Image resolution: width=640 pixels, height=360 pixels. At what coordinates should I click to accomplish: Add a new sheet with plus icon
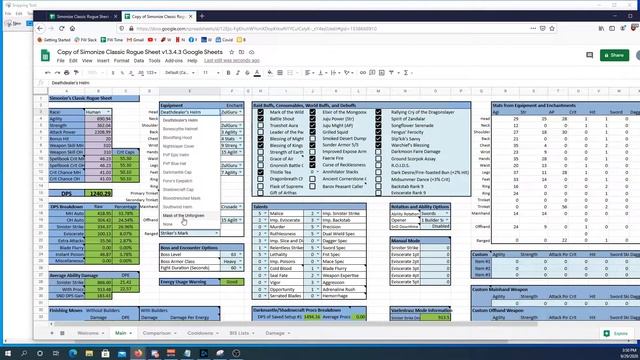52,333
